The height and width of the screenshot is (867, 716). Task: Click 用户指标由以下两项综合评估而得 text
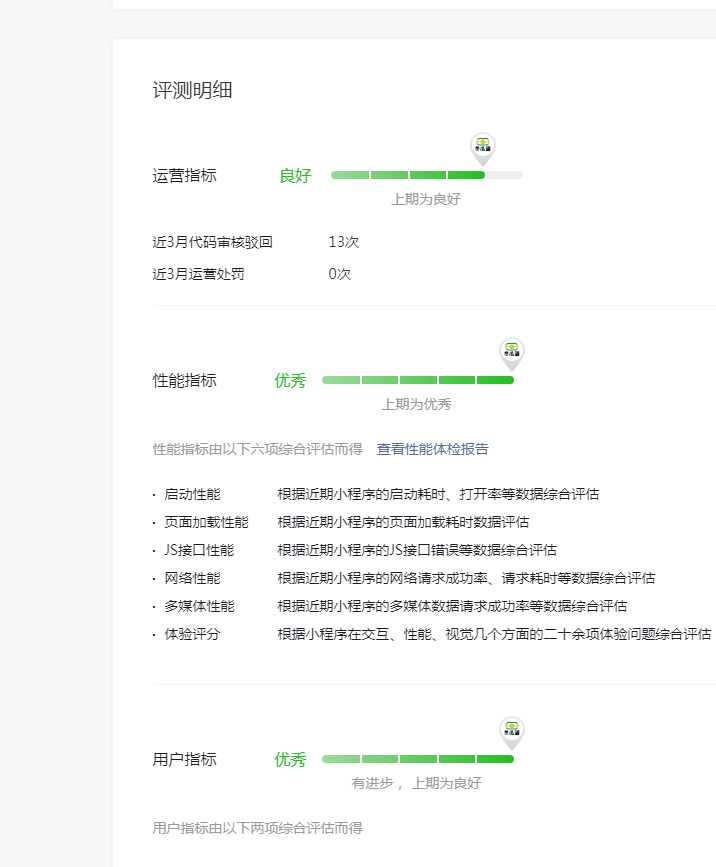click(258, 828)
